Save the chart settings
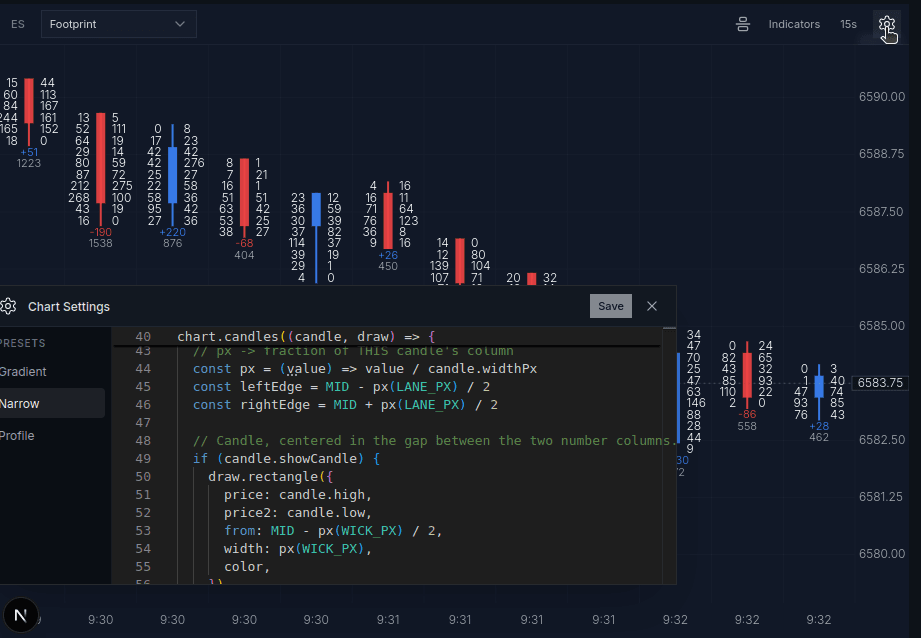921x638 pixels. 610,306
